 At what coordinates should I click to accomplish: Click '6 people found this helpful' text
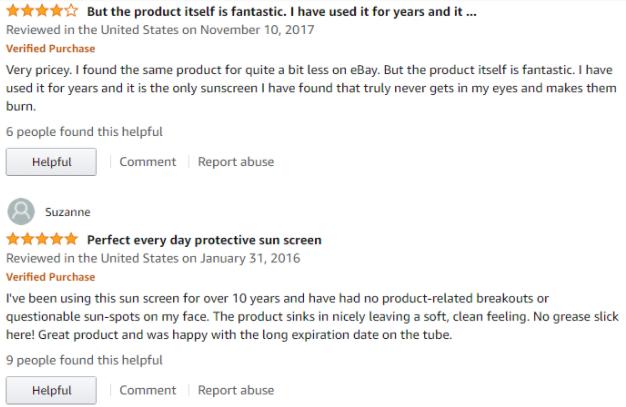point(84,132)
